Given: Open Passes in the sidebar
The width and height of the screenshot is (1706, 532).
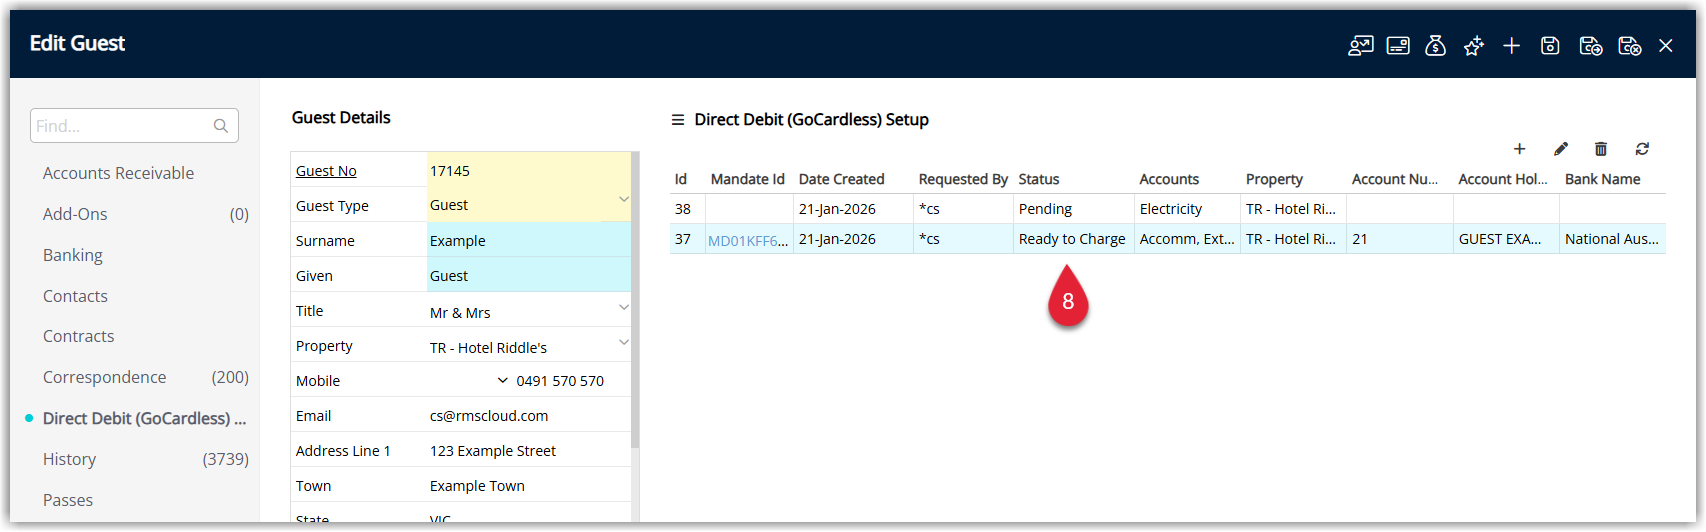Looking at the screenshot, I should pos(68,500).
